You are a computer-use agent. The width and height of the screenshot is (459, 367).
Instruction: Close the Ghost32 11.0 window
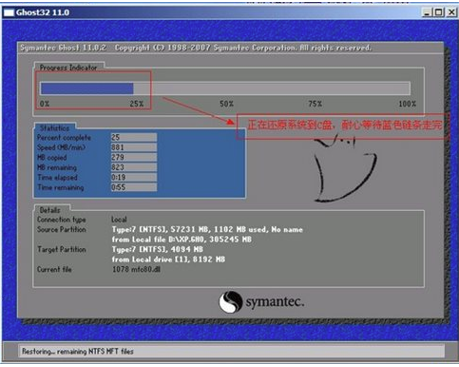coord(451,12)
